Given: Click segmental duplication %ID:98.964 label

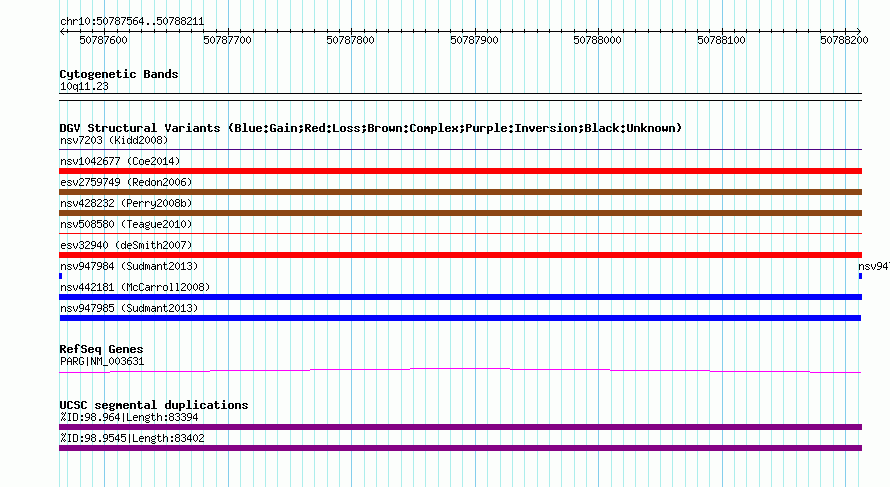Looking at the screenshot, I should coord(129,417).
